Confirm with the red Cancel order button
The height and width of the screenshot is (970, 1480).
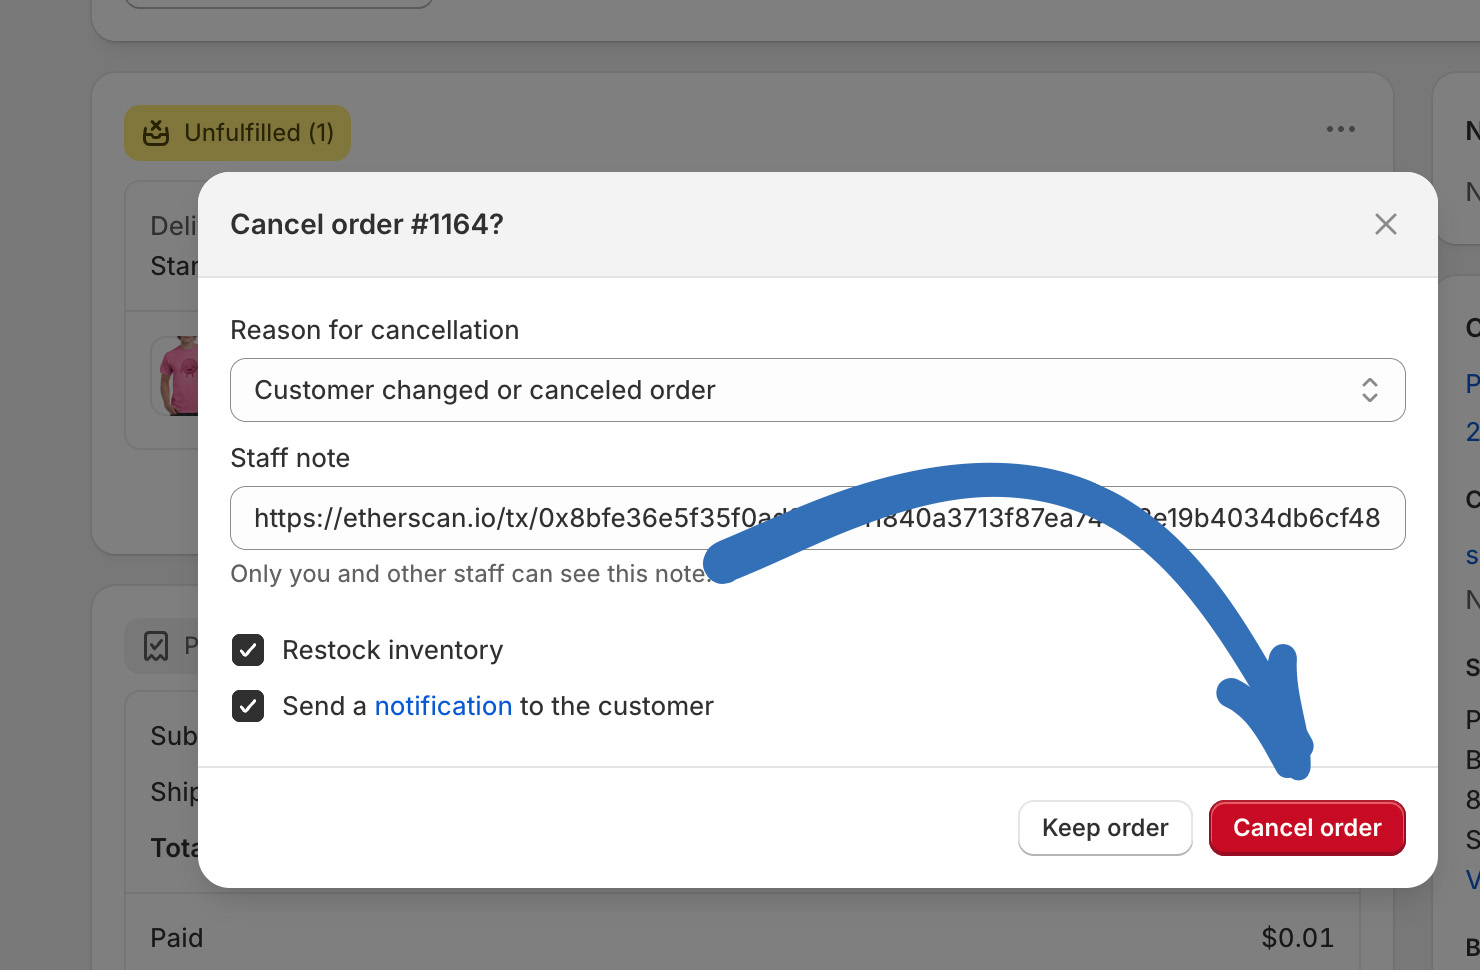tap(1307, 828)
